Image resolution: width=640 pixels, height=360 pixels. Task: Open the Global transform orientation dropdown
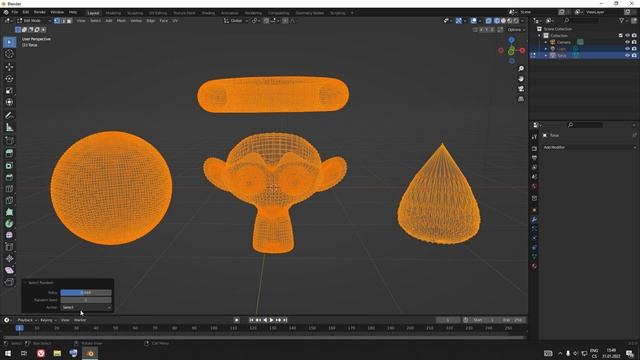236,20
